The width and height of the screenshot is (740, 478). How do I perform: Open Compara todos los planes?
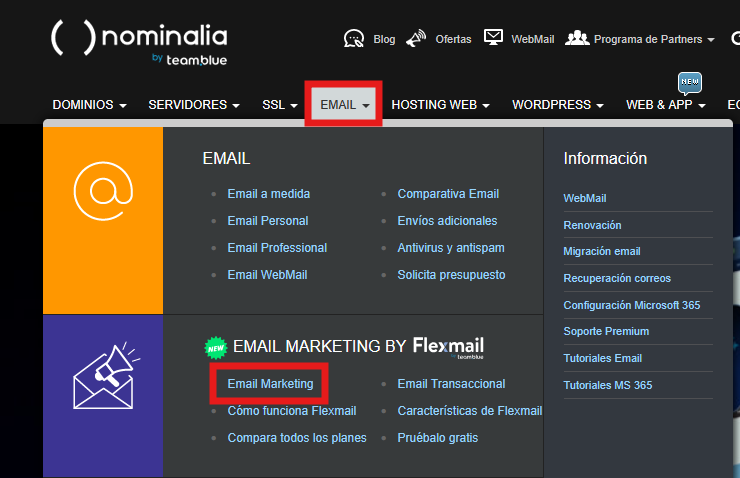point(297,438)
